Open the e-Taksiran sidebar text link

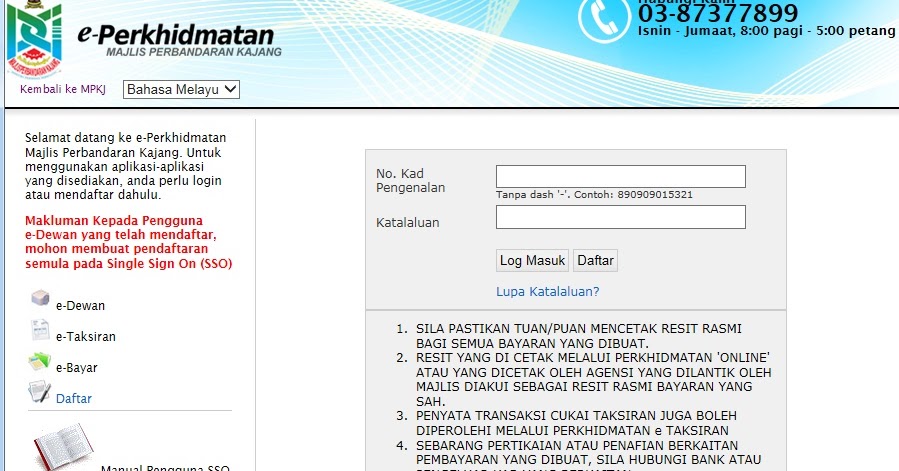tap(85, 337)
